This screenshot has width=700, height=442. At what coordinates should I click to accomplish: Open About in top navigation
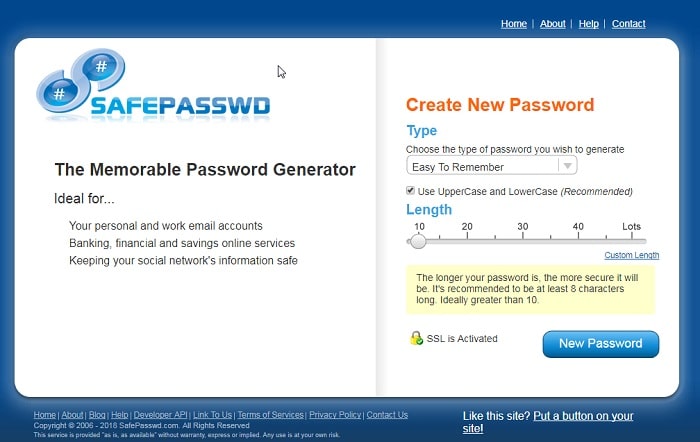tap(552, 24)
